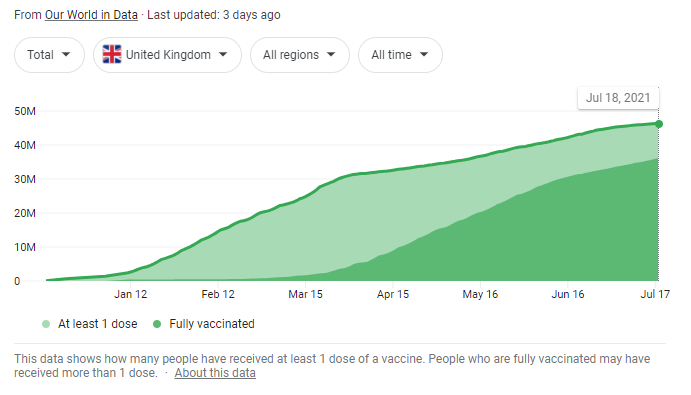Open the United Kingdom country dropdown
Viewport: 691px width, 395px height.
[x=167, y=55]
